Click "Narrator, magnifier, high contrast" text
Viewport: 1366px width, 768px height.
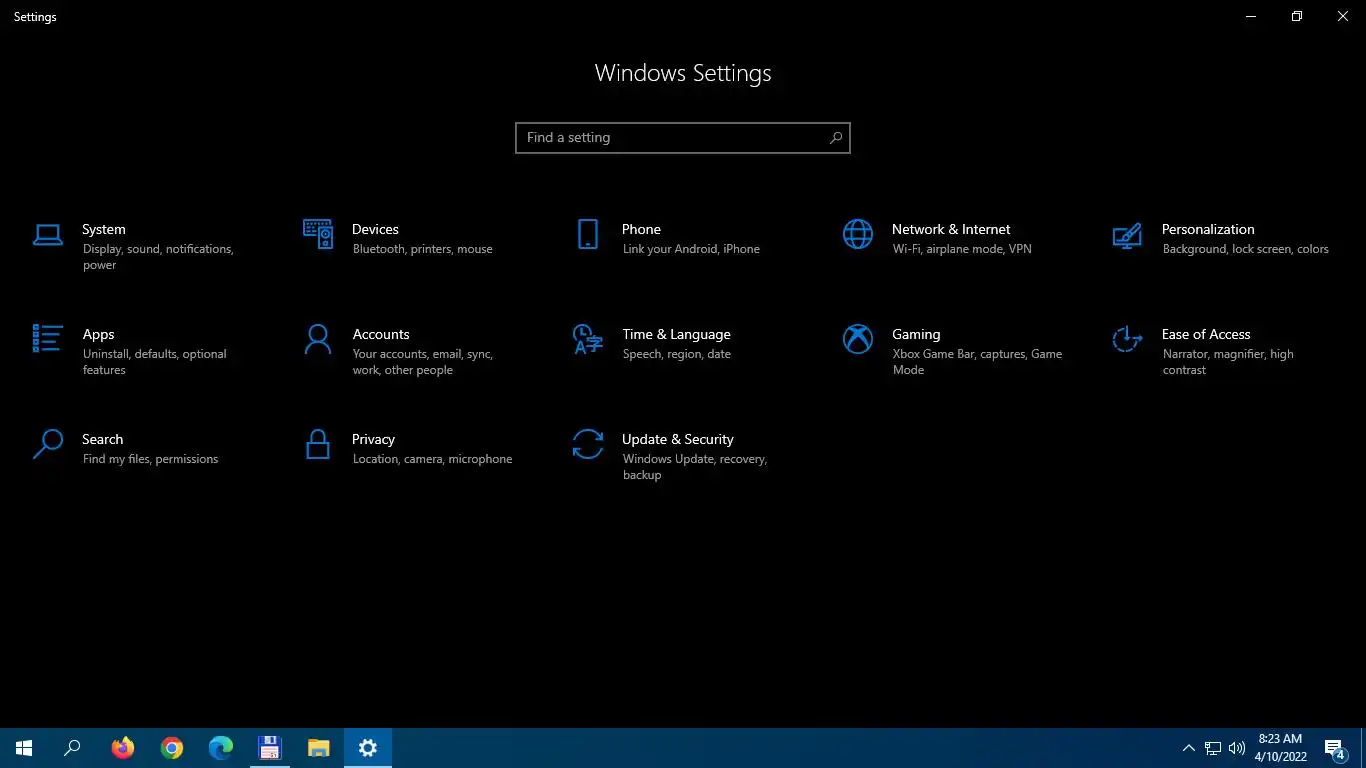pyautogui.click(x=1228, y=362)
